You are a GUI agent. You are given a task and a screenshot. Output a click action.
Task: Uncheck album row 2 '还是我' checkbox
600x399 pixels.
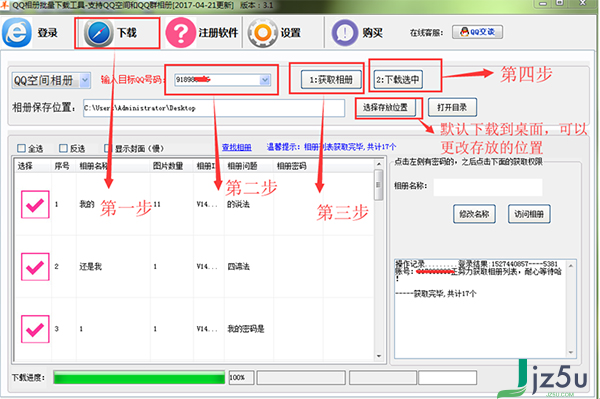(x=35, y=267)
